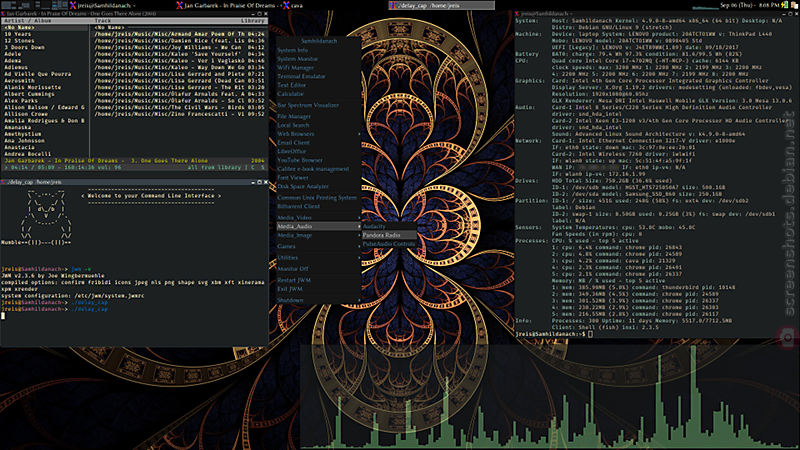Click the 'Track' column header
Image resolution: width=800 pixels, height=450 pixels.
tap(103, 21)
